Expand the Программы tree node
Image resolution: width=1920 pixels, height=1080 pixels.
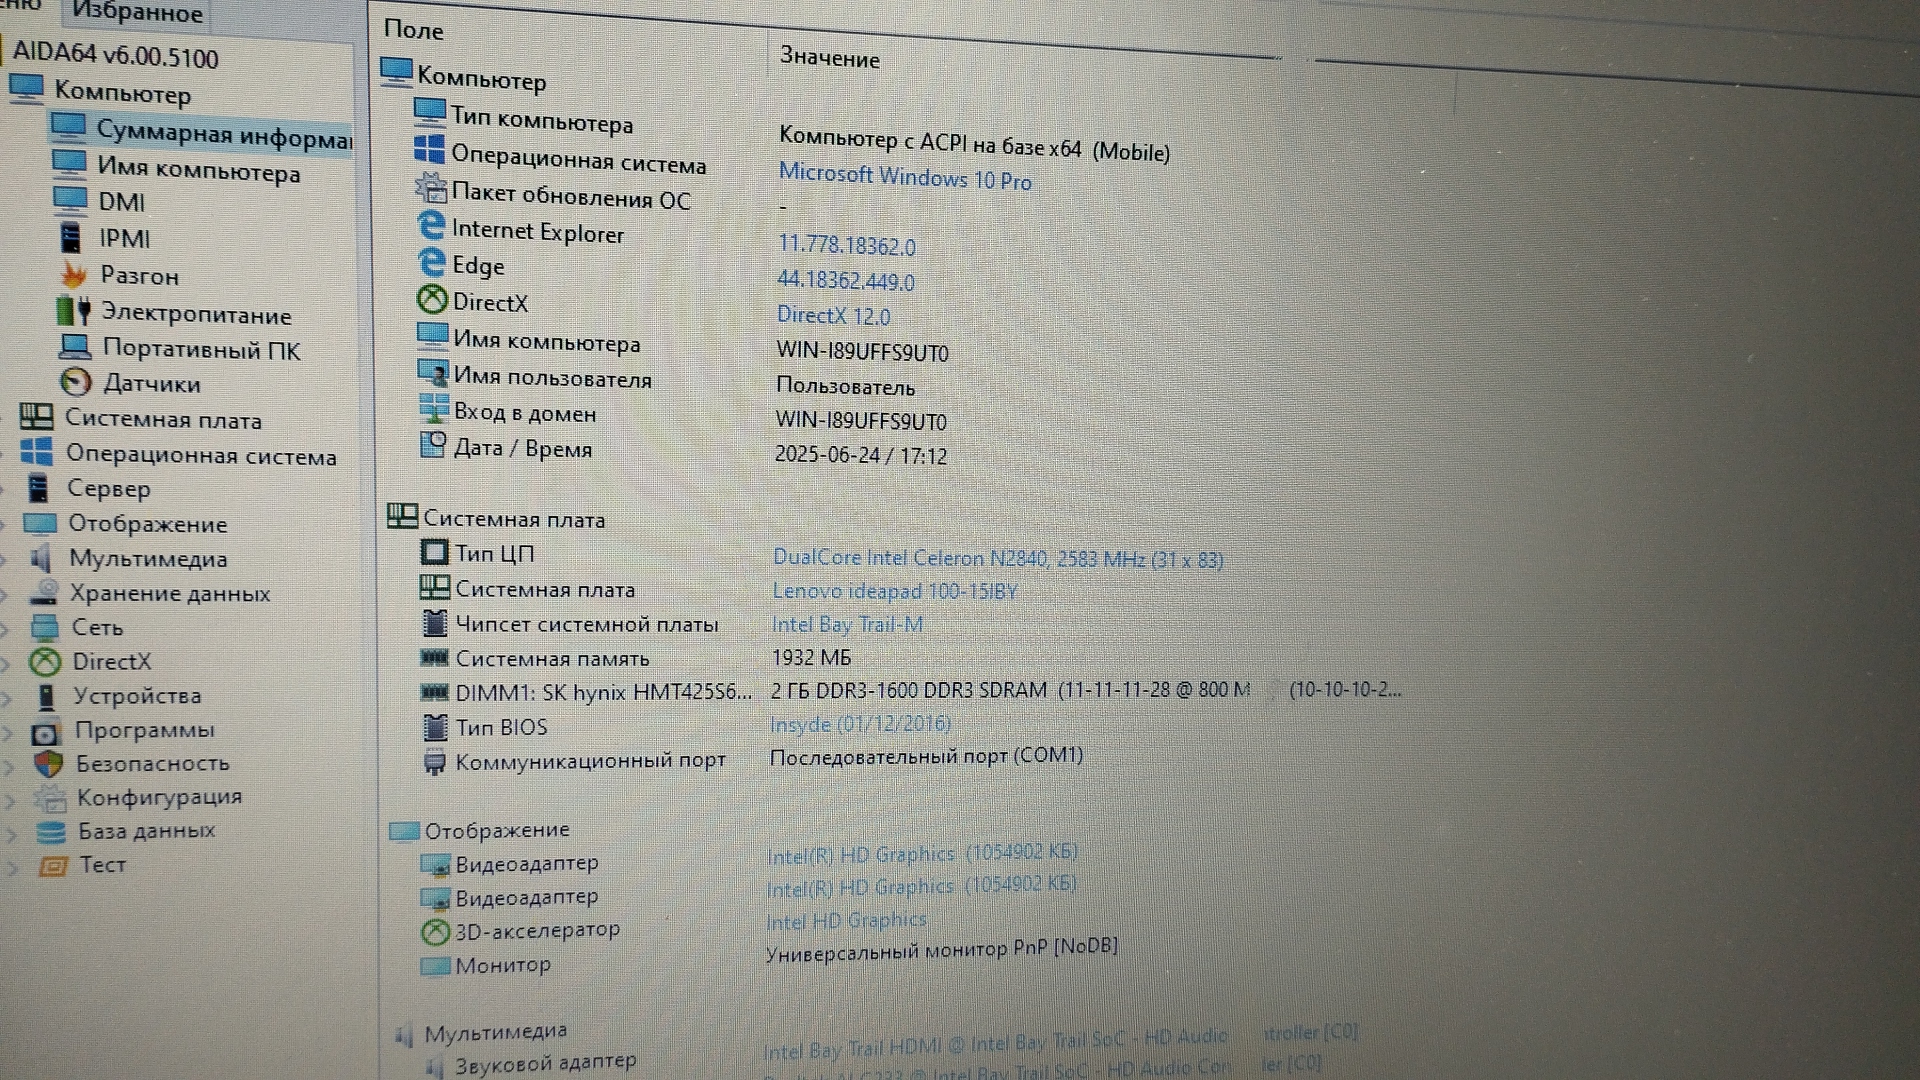coord(9,732)
